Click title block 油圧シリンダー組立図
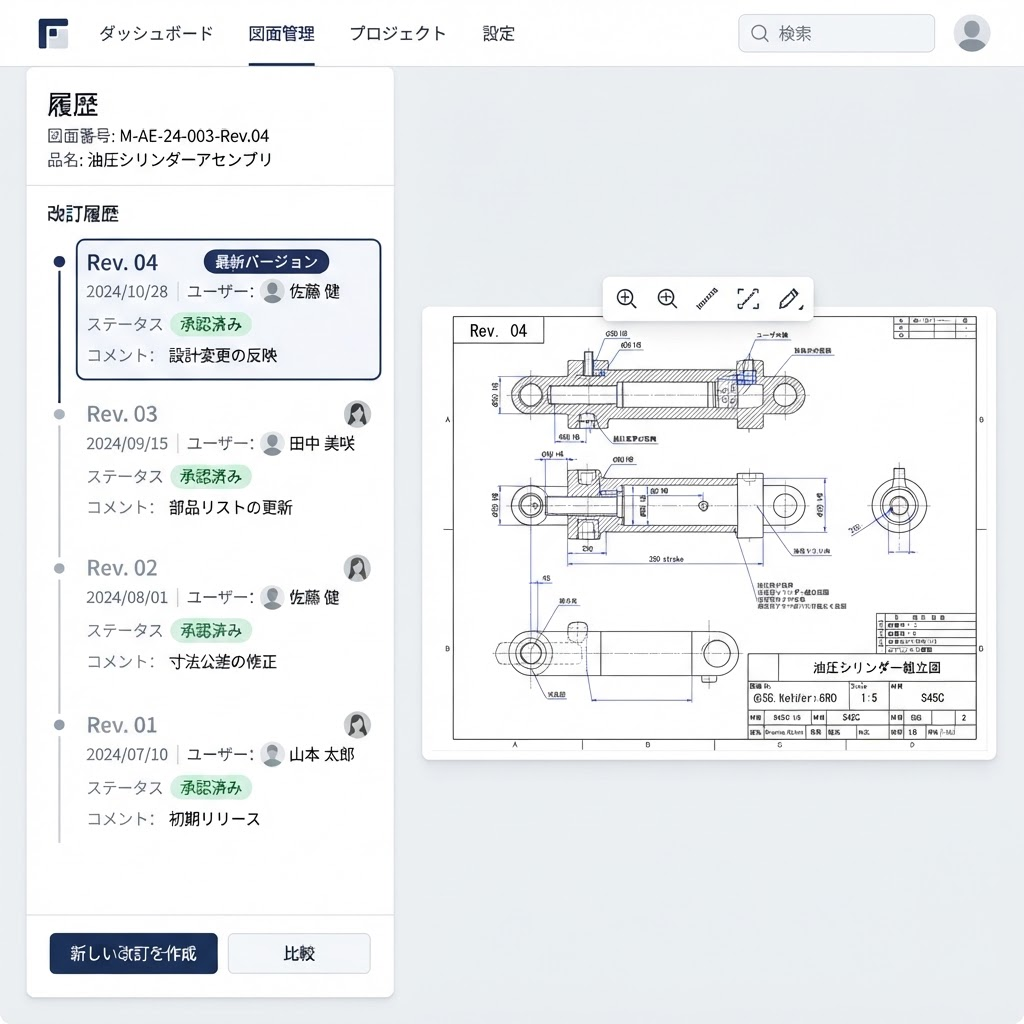Image resolution: width=1024 pixels, height=1024 pixels. (x=876, y=667)
